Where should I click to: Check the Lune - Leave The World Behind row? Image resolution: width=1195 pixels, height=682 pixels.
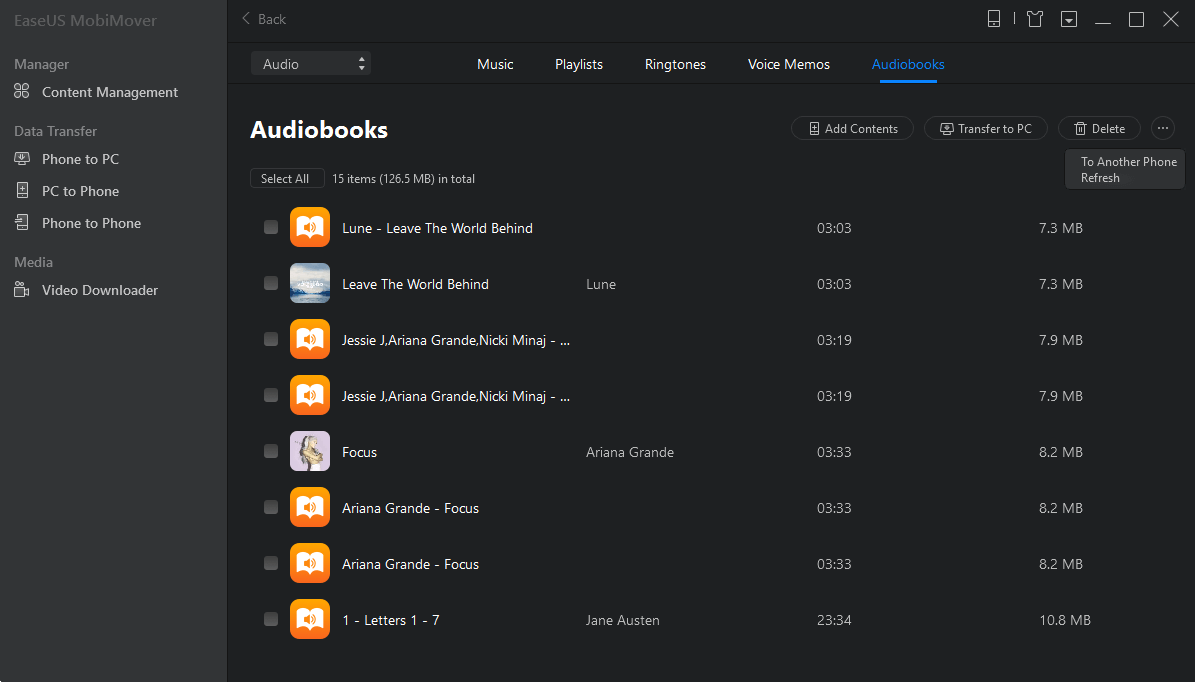pyautogui.click(x=271, y=227)
